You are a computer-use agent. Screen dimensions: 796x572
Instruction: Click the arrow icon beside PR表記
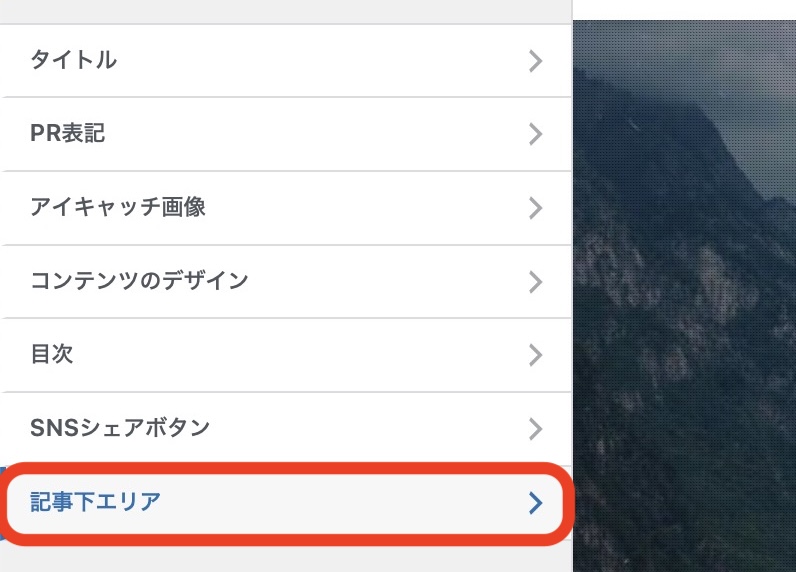pos(536,134)
